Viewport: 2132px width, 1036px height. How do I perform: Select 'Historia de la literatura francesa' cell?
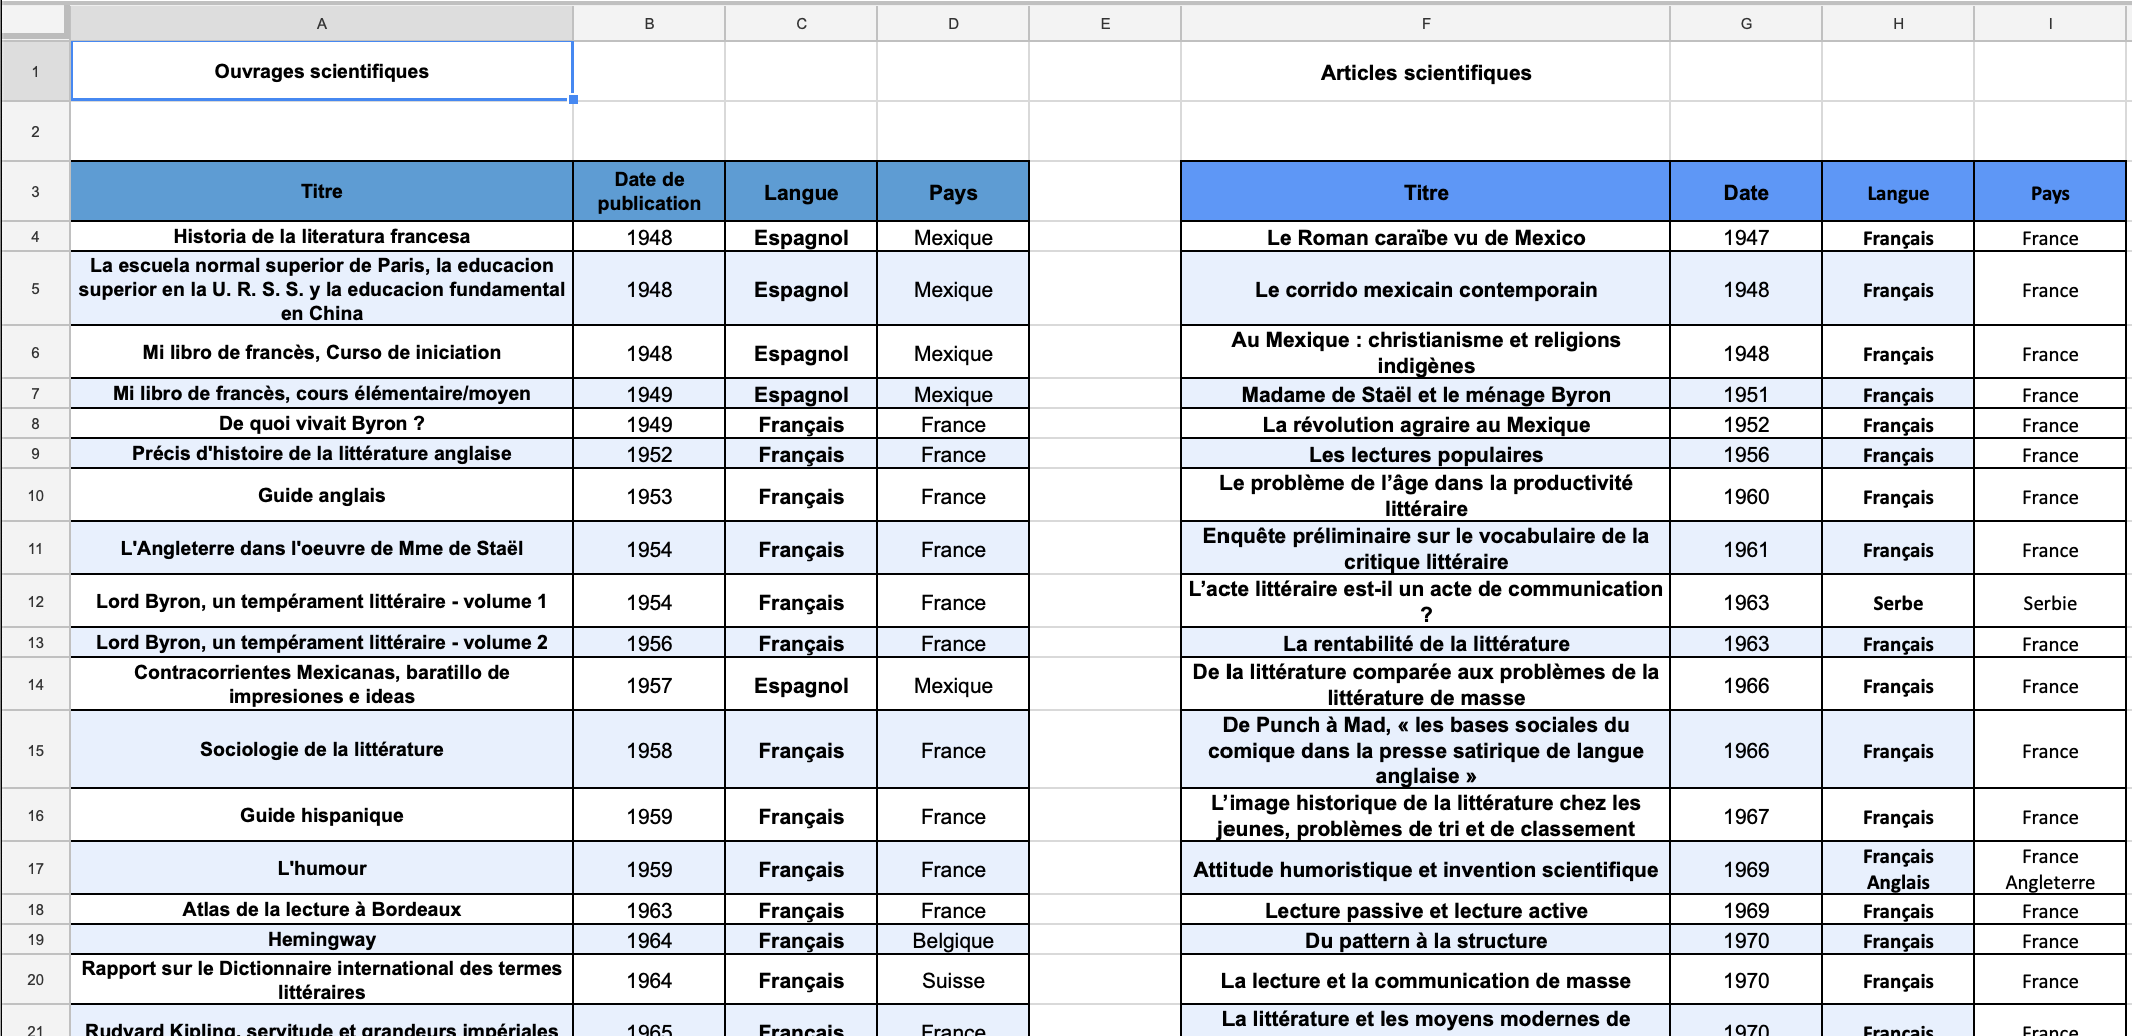click(321, 236)
